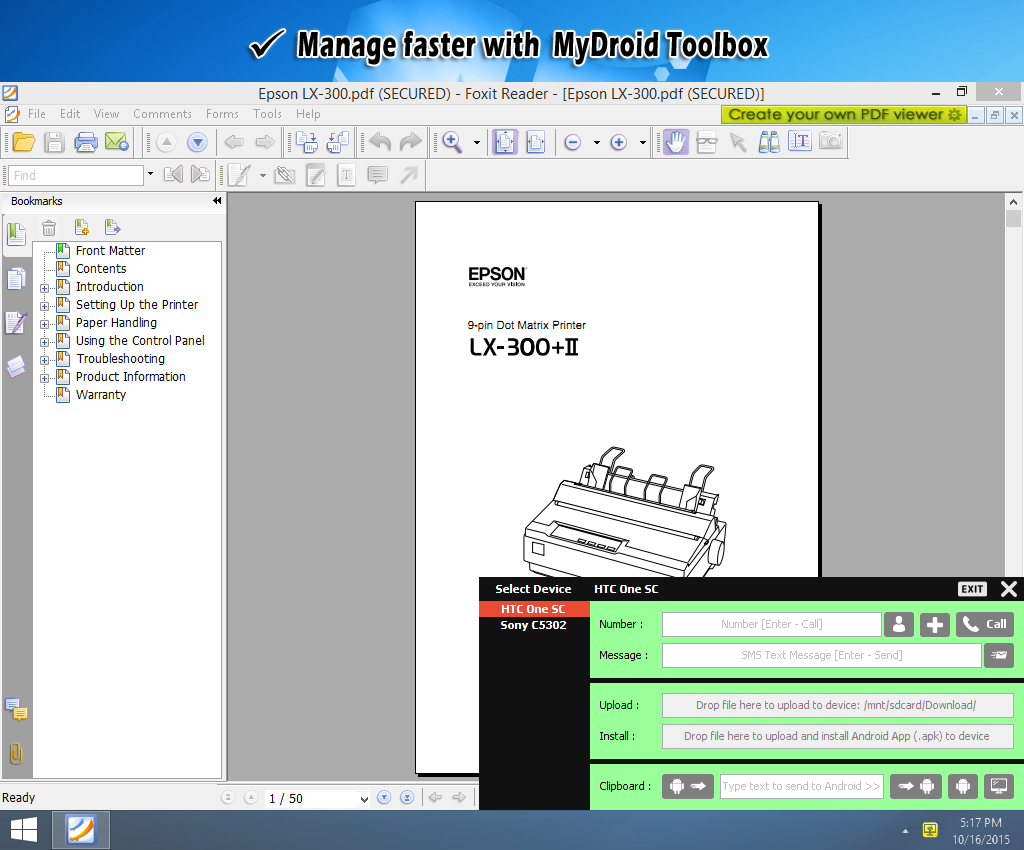
Task: Collapse the Bookmarks panel arrow
Action: 217,201
